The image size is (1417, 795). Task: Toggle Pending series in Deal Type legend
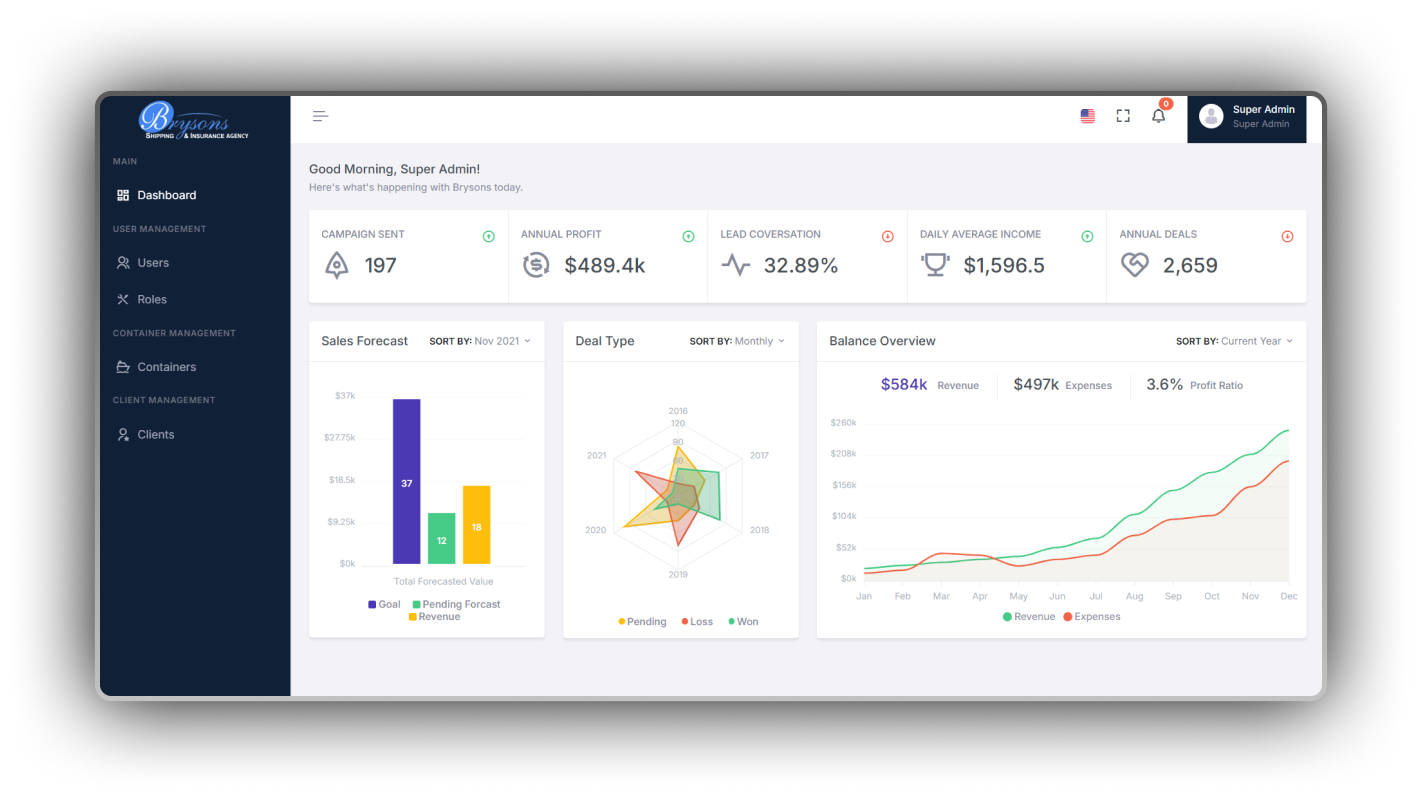pyautogui.click(x=641, y=622)
